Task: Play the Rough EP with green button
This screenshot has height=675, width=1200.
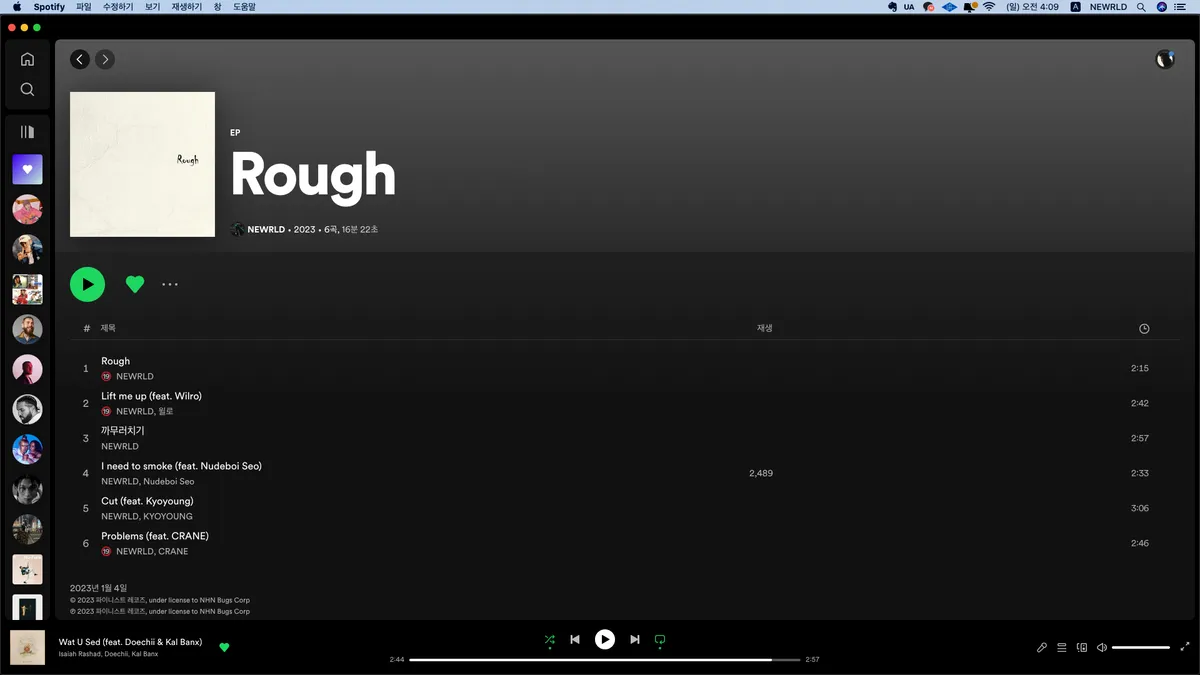Action: tap(88, 285)
